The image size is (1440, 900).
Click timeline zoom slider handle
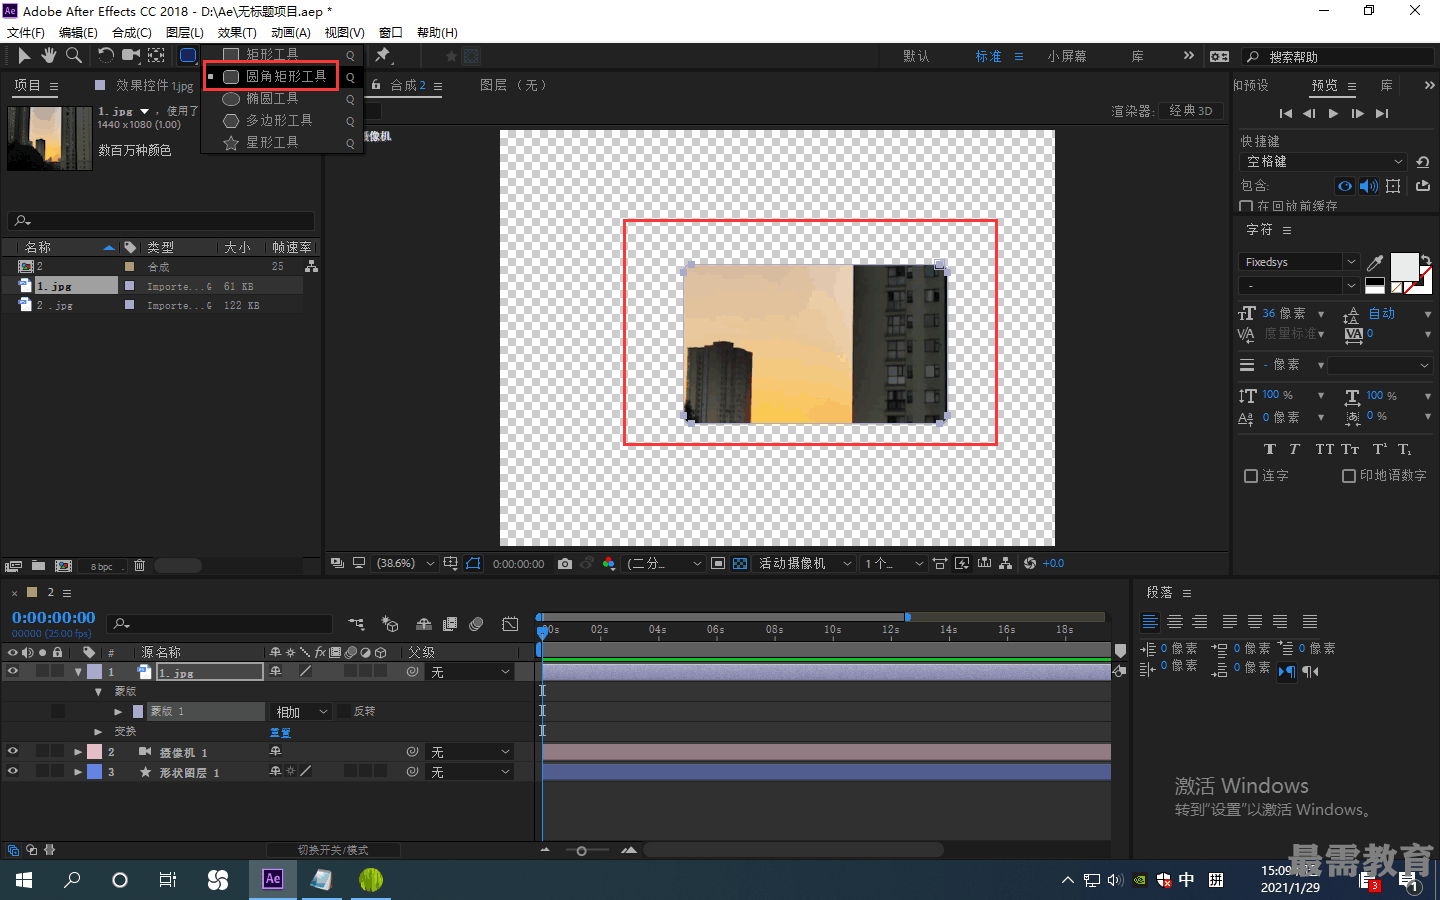pos(582,851)
